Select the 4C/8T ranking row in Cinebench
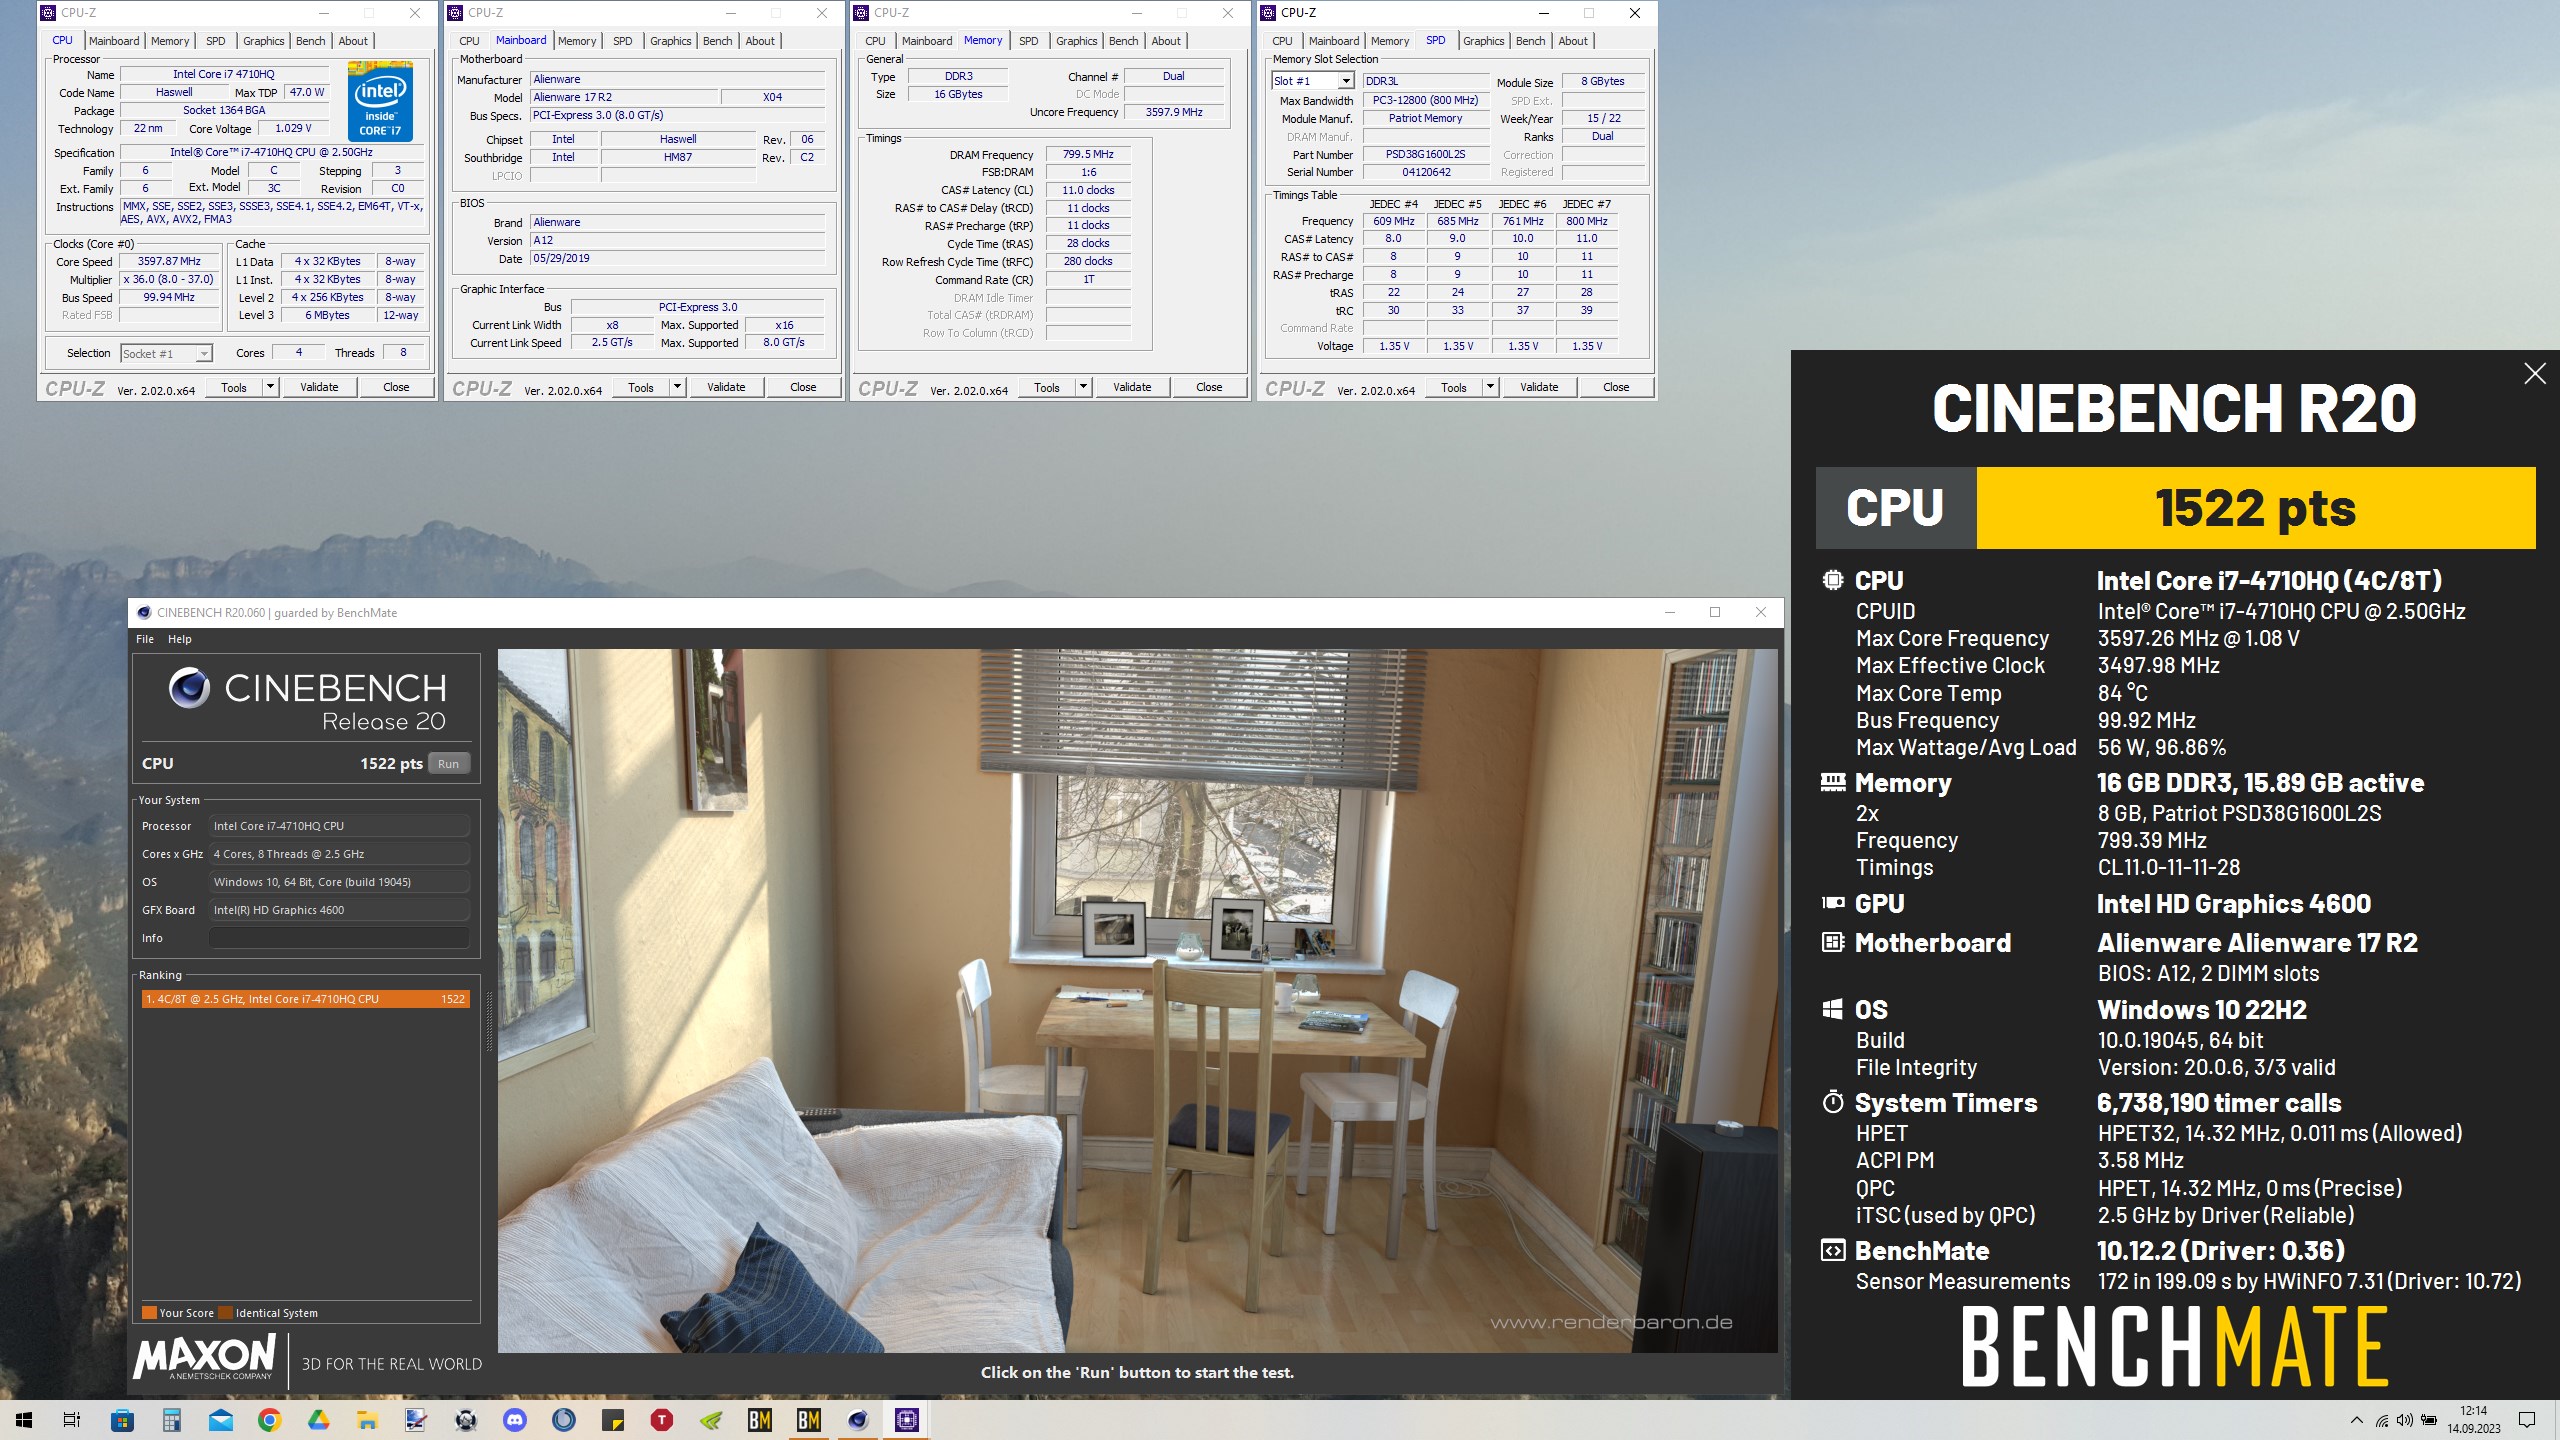The height and width of the screenshot is (1440, 2560). (x=305, y=999)
